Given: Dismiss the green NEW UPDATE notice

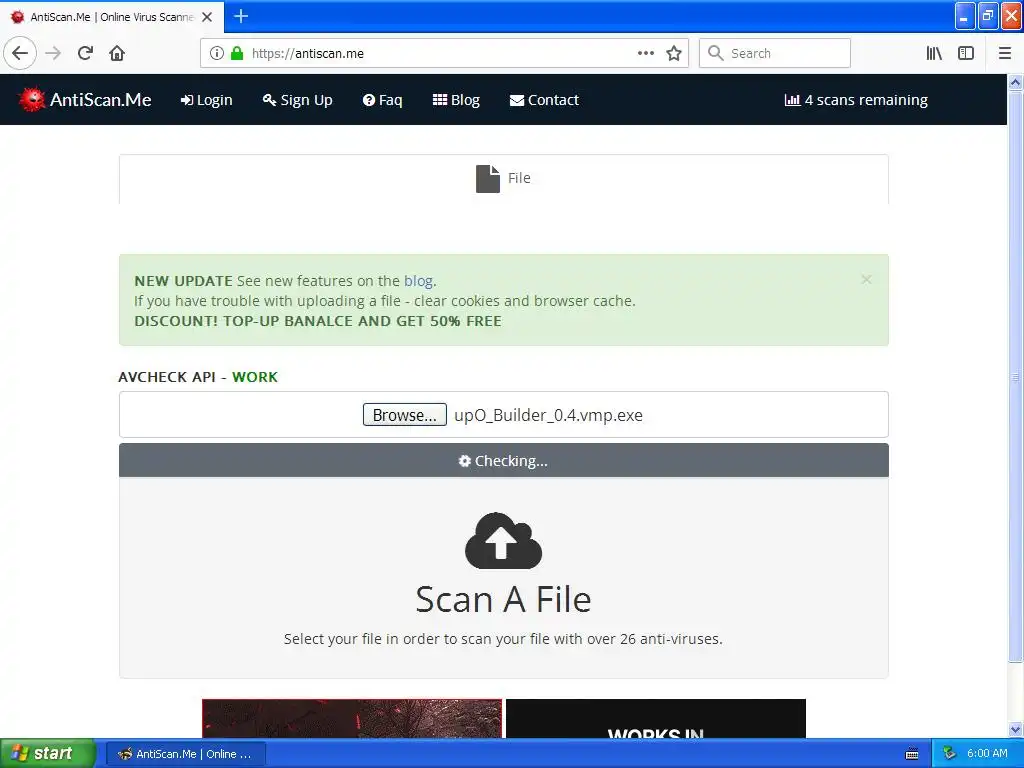Looking at the screenshot, I should pos(866,280).
